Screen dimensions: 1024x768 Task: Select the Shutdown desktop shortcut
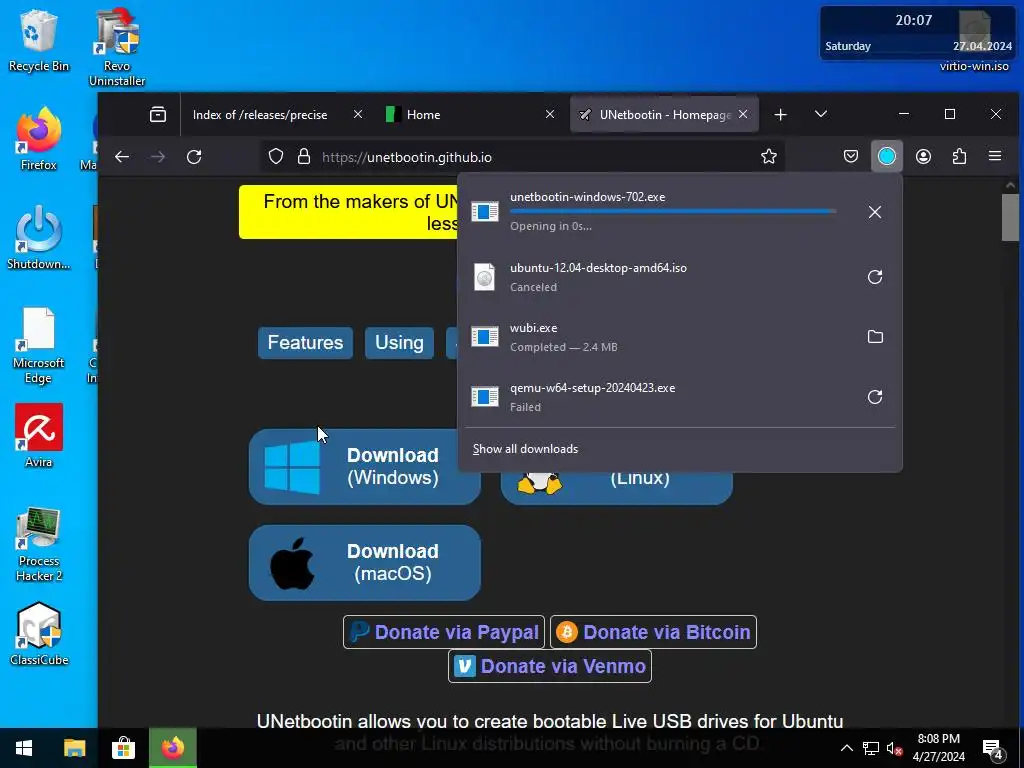(39, 238)
